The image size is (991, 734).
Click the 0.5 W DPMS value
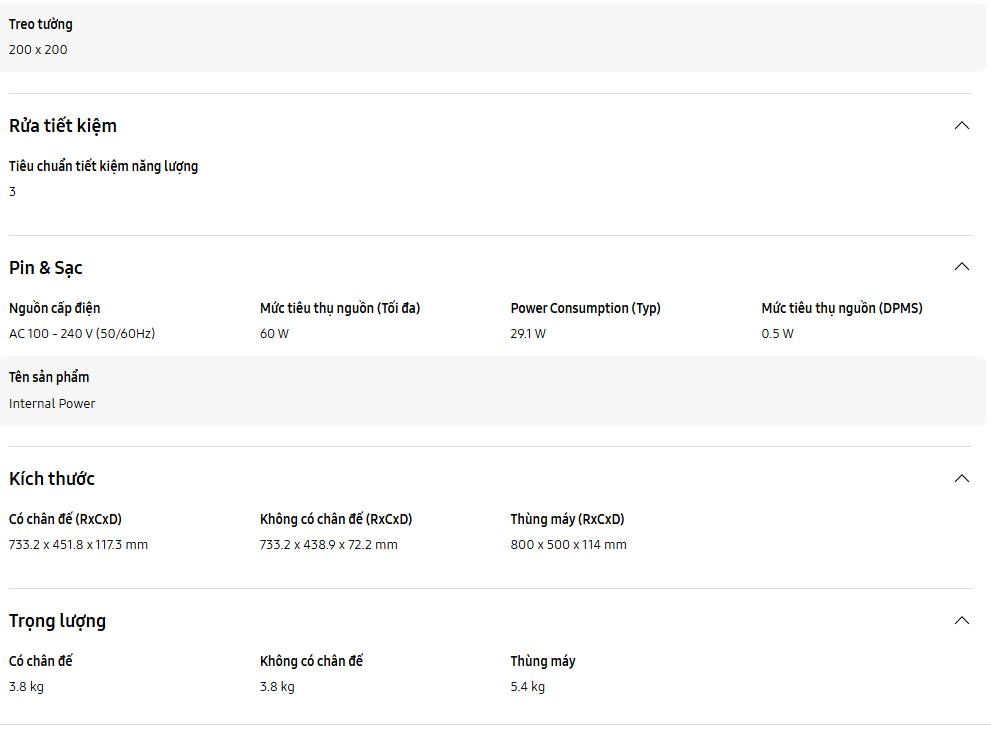(777, 333)
